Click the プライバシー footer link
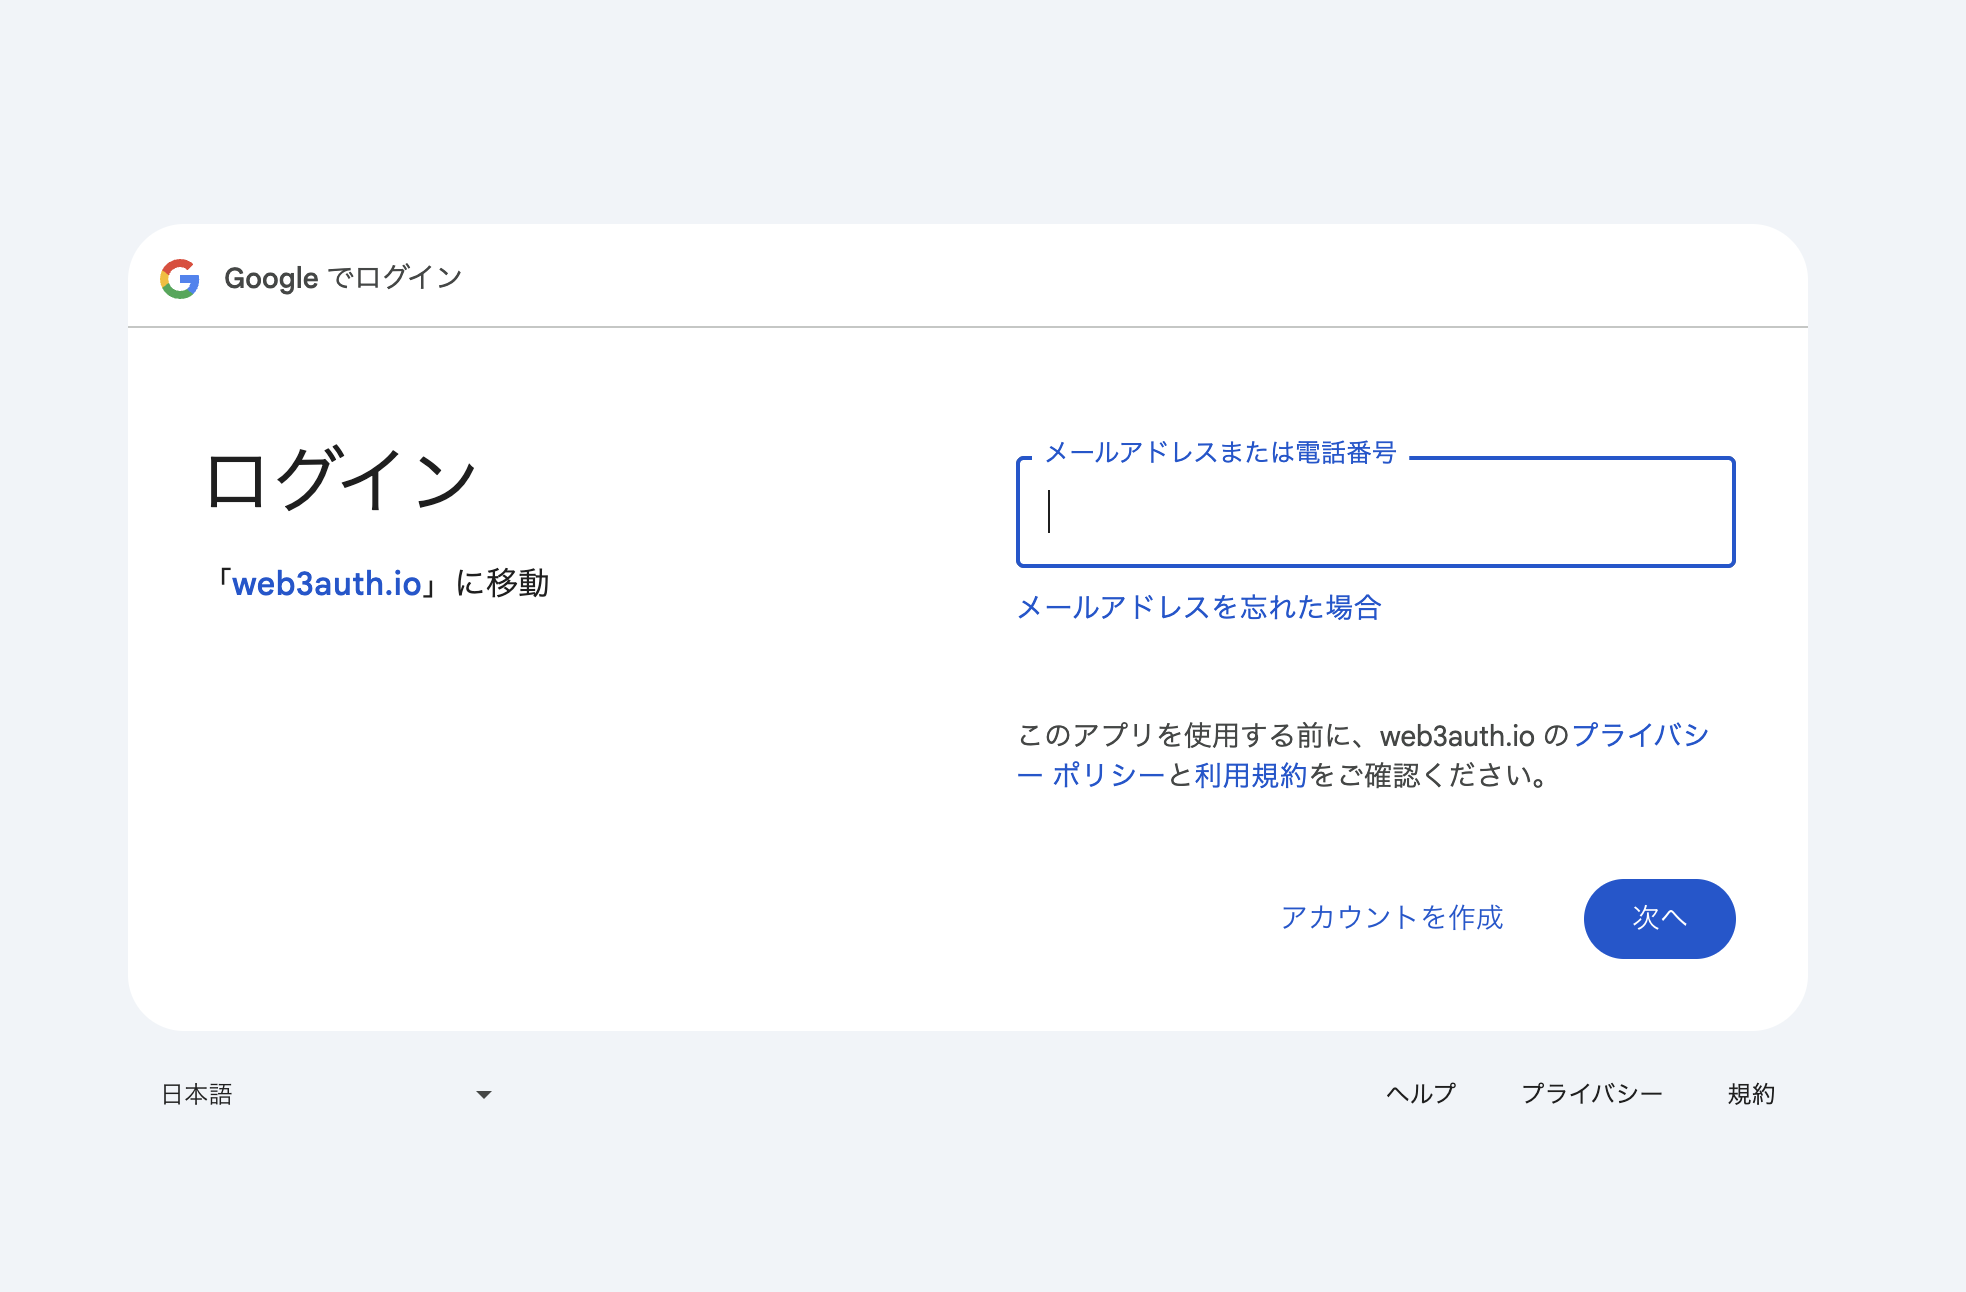 1593,1094
